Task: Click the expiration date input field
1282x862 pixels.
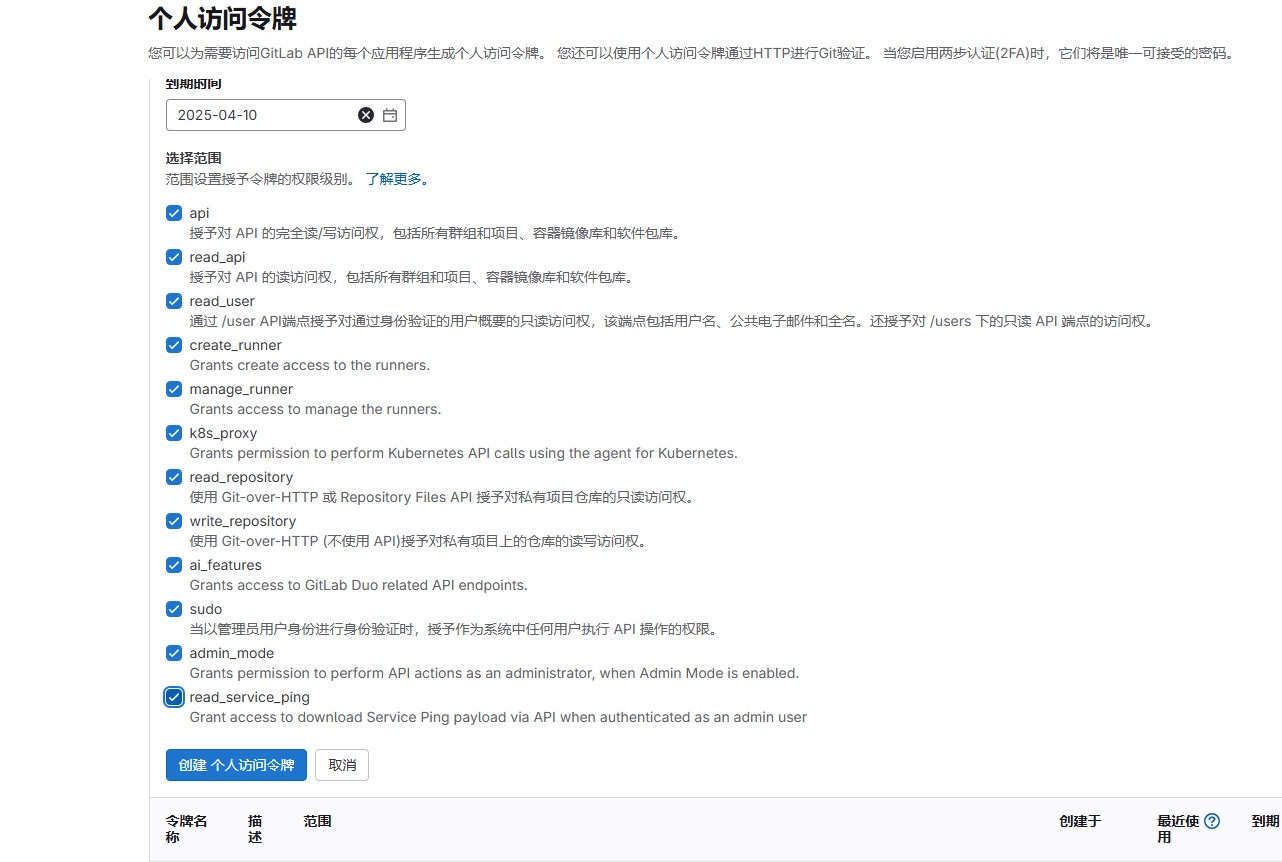Action: click(x=260, y=115)
